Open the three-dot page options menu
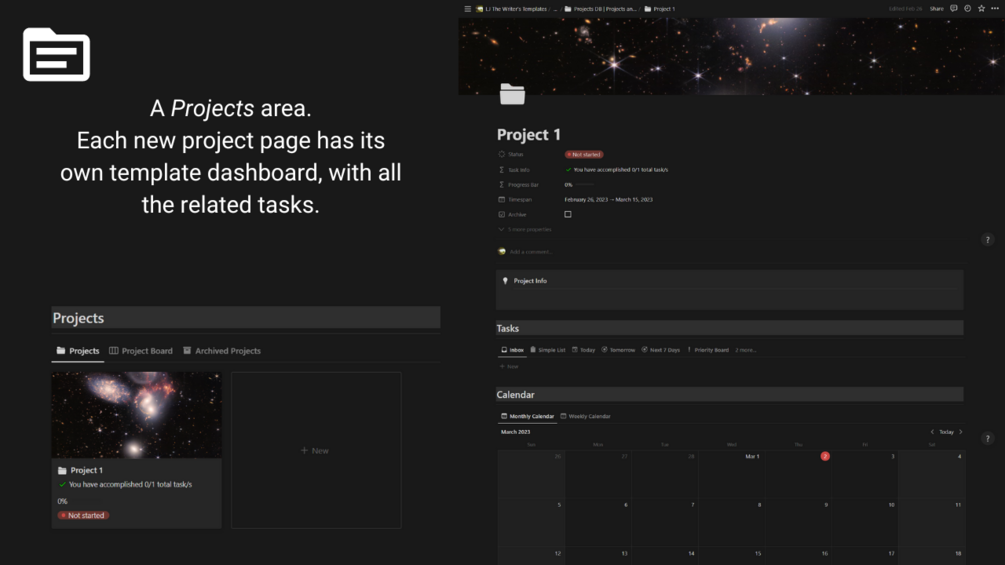The height and width of the screenshot is (565, 1005). pyautogui.click(x=995, y=9)
